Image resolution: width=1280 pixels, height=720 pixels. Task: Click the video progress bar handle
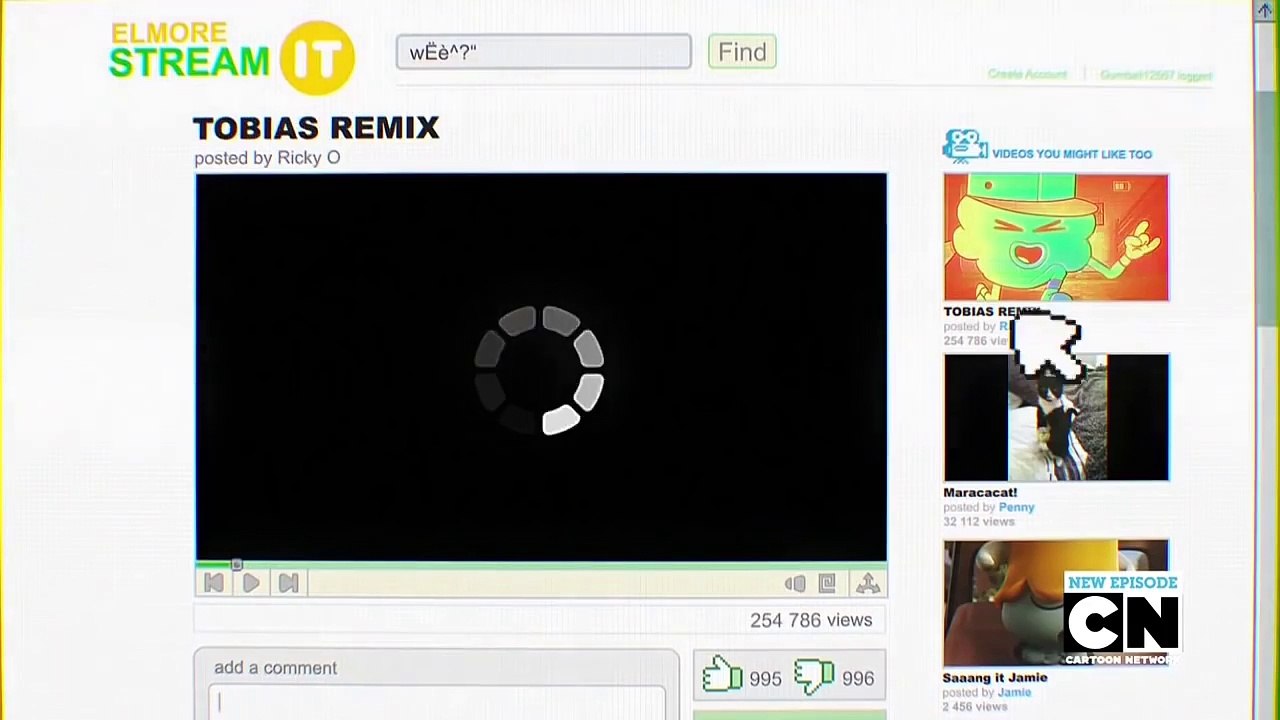tap(237, 565)
